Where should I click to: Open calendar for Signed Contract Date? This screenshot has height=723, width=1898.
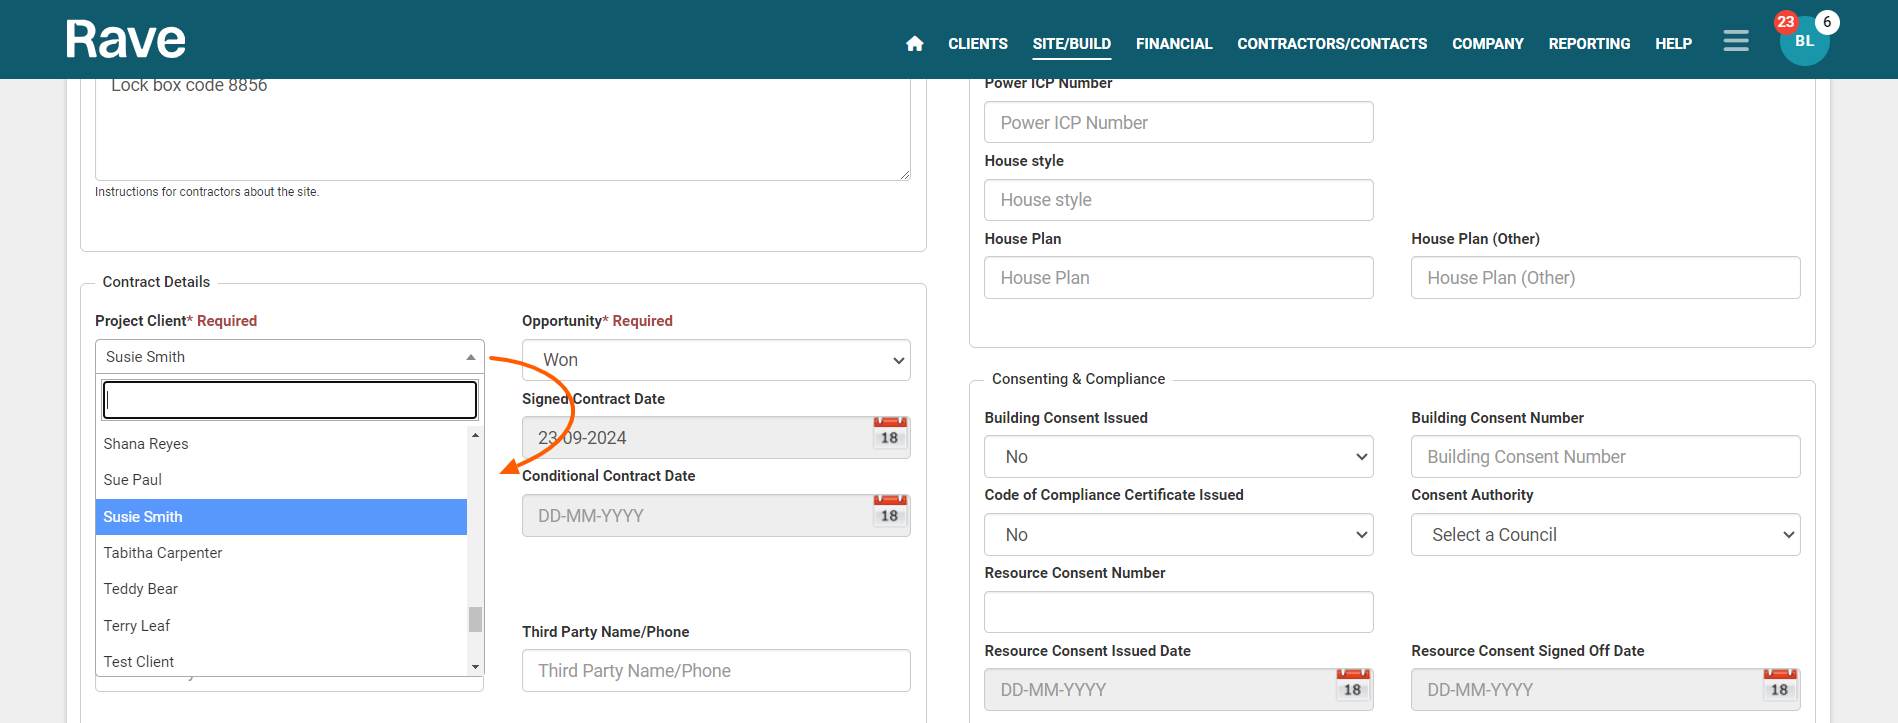[x=890, y=433]
